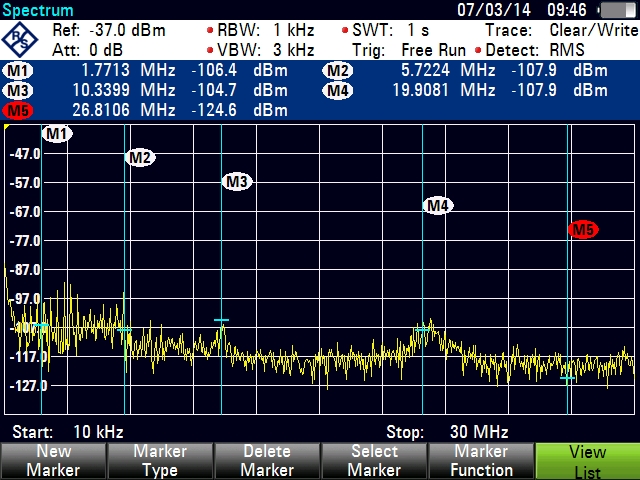The width and height of the screenshot is (640, 480).
Task: Click the M4 marker label on graph
Action: [438, 206]
